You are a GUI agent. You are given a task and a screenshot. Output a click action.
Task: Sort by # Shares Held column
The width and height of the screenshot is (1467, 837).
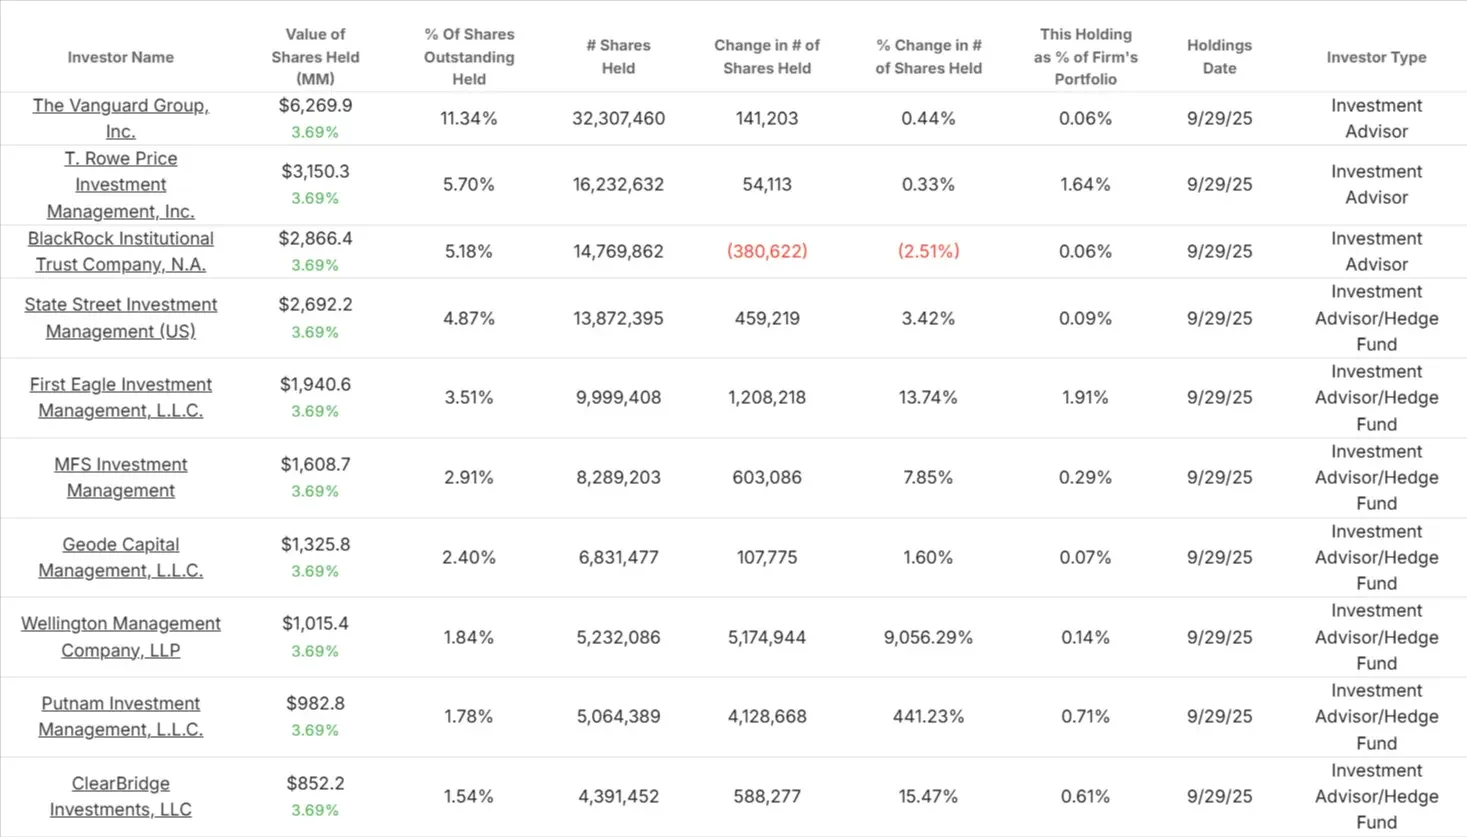(x=618, y=57)
